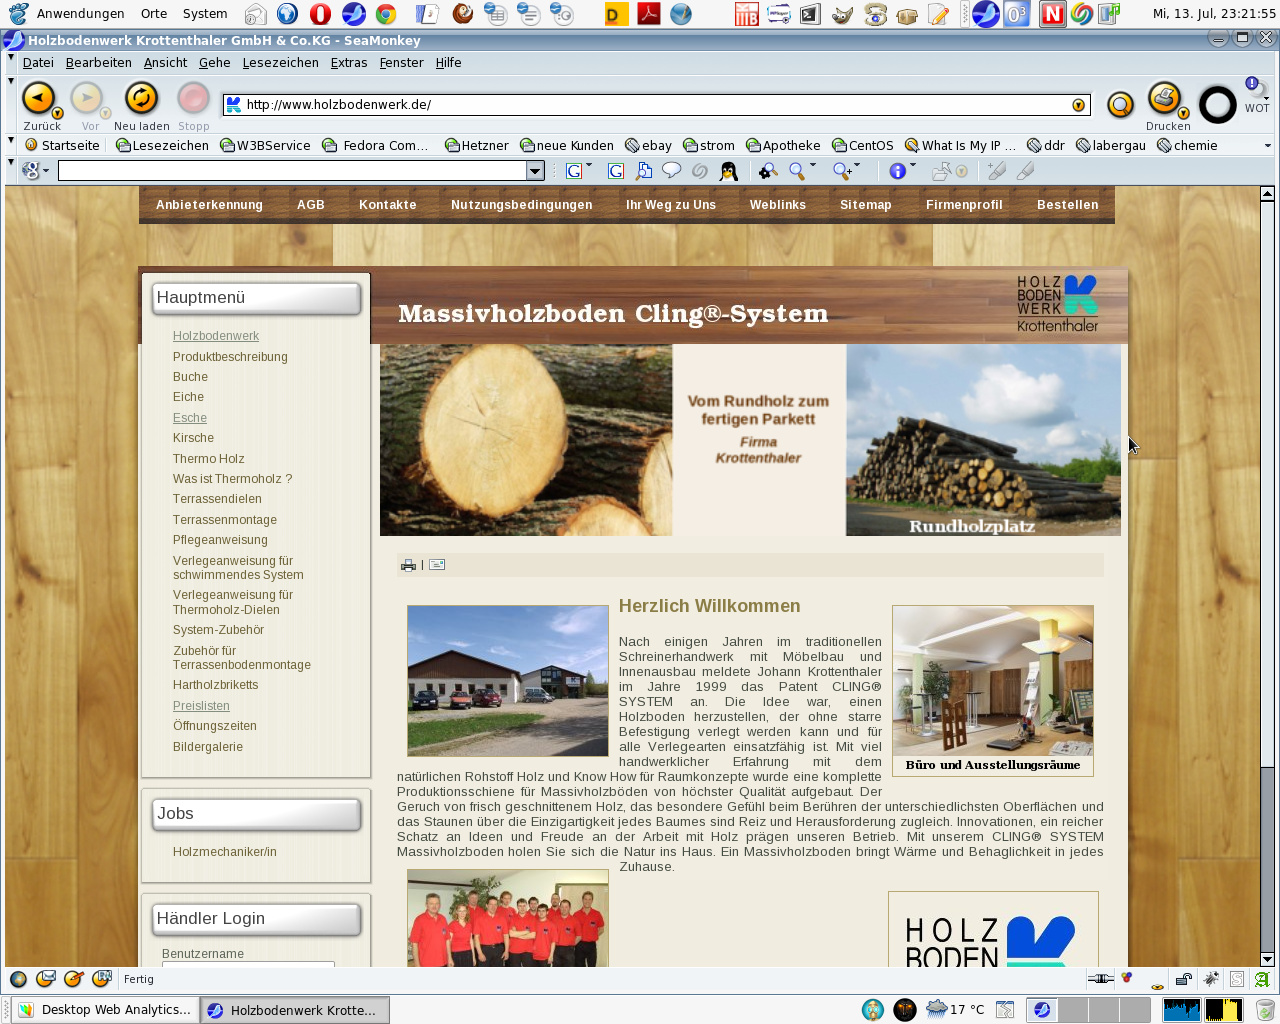Image resolution: width=1280 pixels, height=1024 pixels.
Task: Switch to the Desktop Web Analytics taskbar window
Action: pos(105,1010)
